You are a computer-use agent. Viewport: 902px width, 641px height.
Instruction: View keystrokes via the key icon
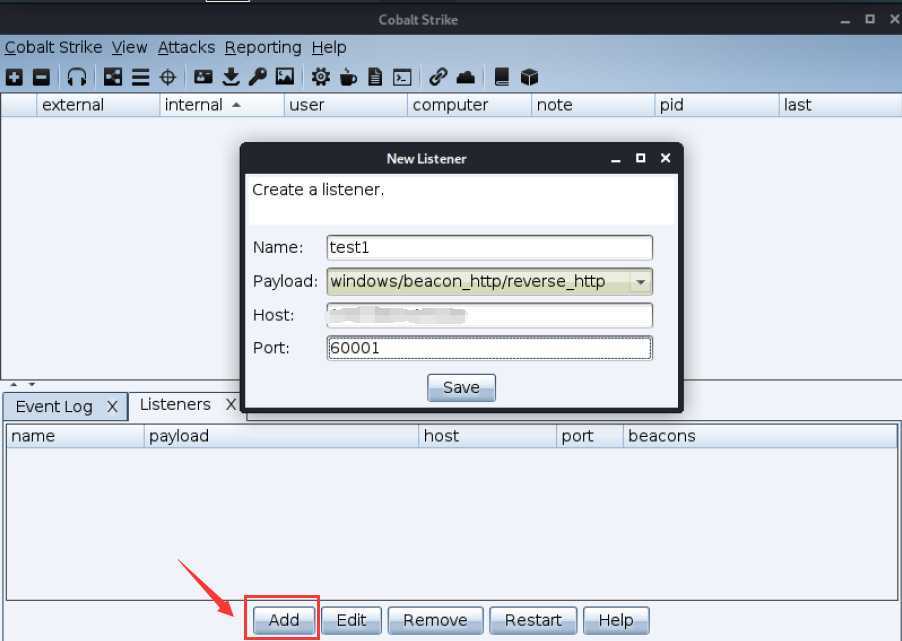point(257,77)
